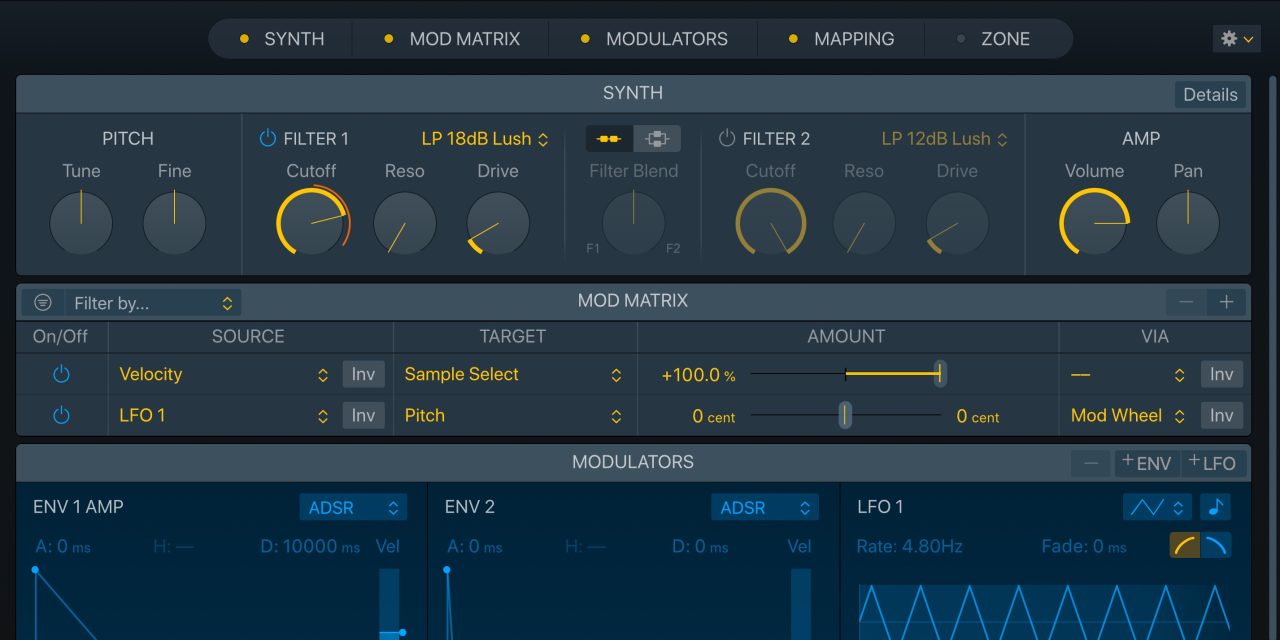
Task: Select the LFO fade-out curve icon
Action: pyautogui.click(x=1216, y=546)
